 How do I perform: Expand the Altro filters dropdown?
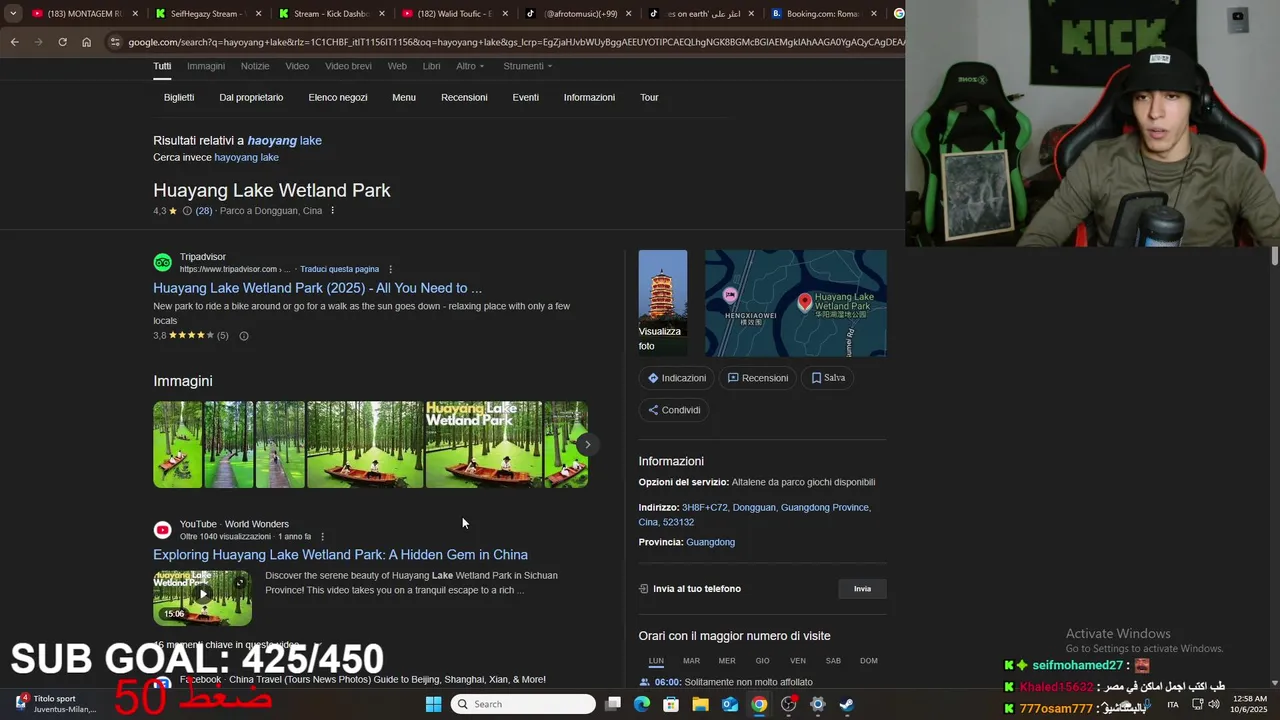point(470,66)
